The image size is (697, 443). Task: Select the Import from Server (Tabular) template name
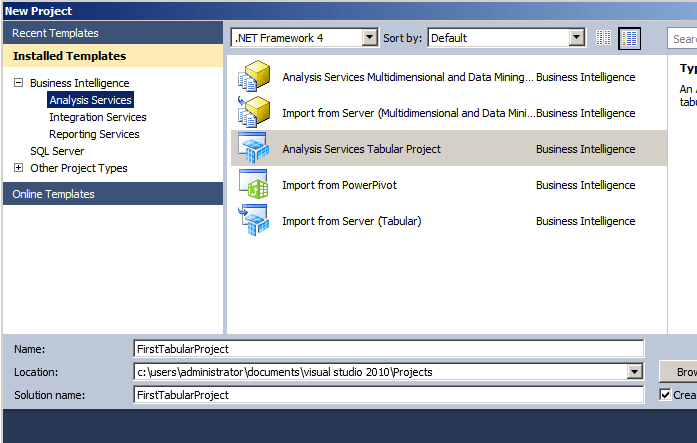(x=352, y=221)
